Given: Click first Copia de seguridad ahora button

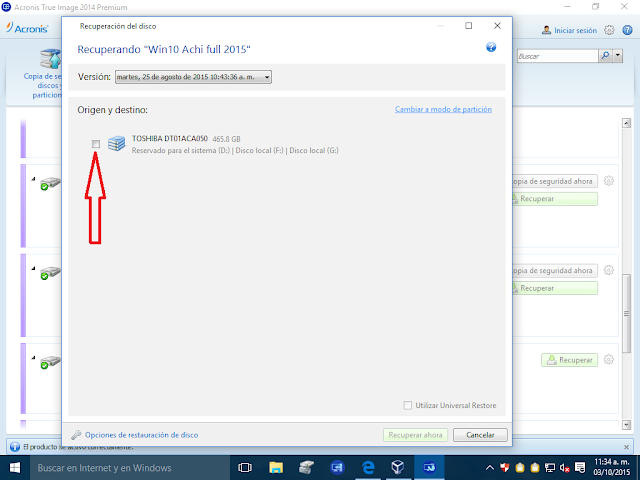Looking at the screenshot, I should click(x=555, y=181).
